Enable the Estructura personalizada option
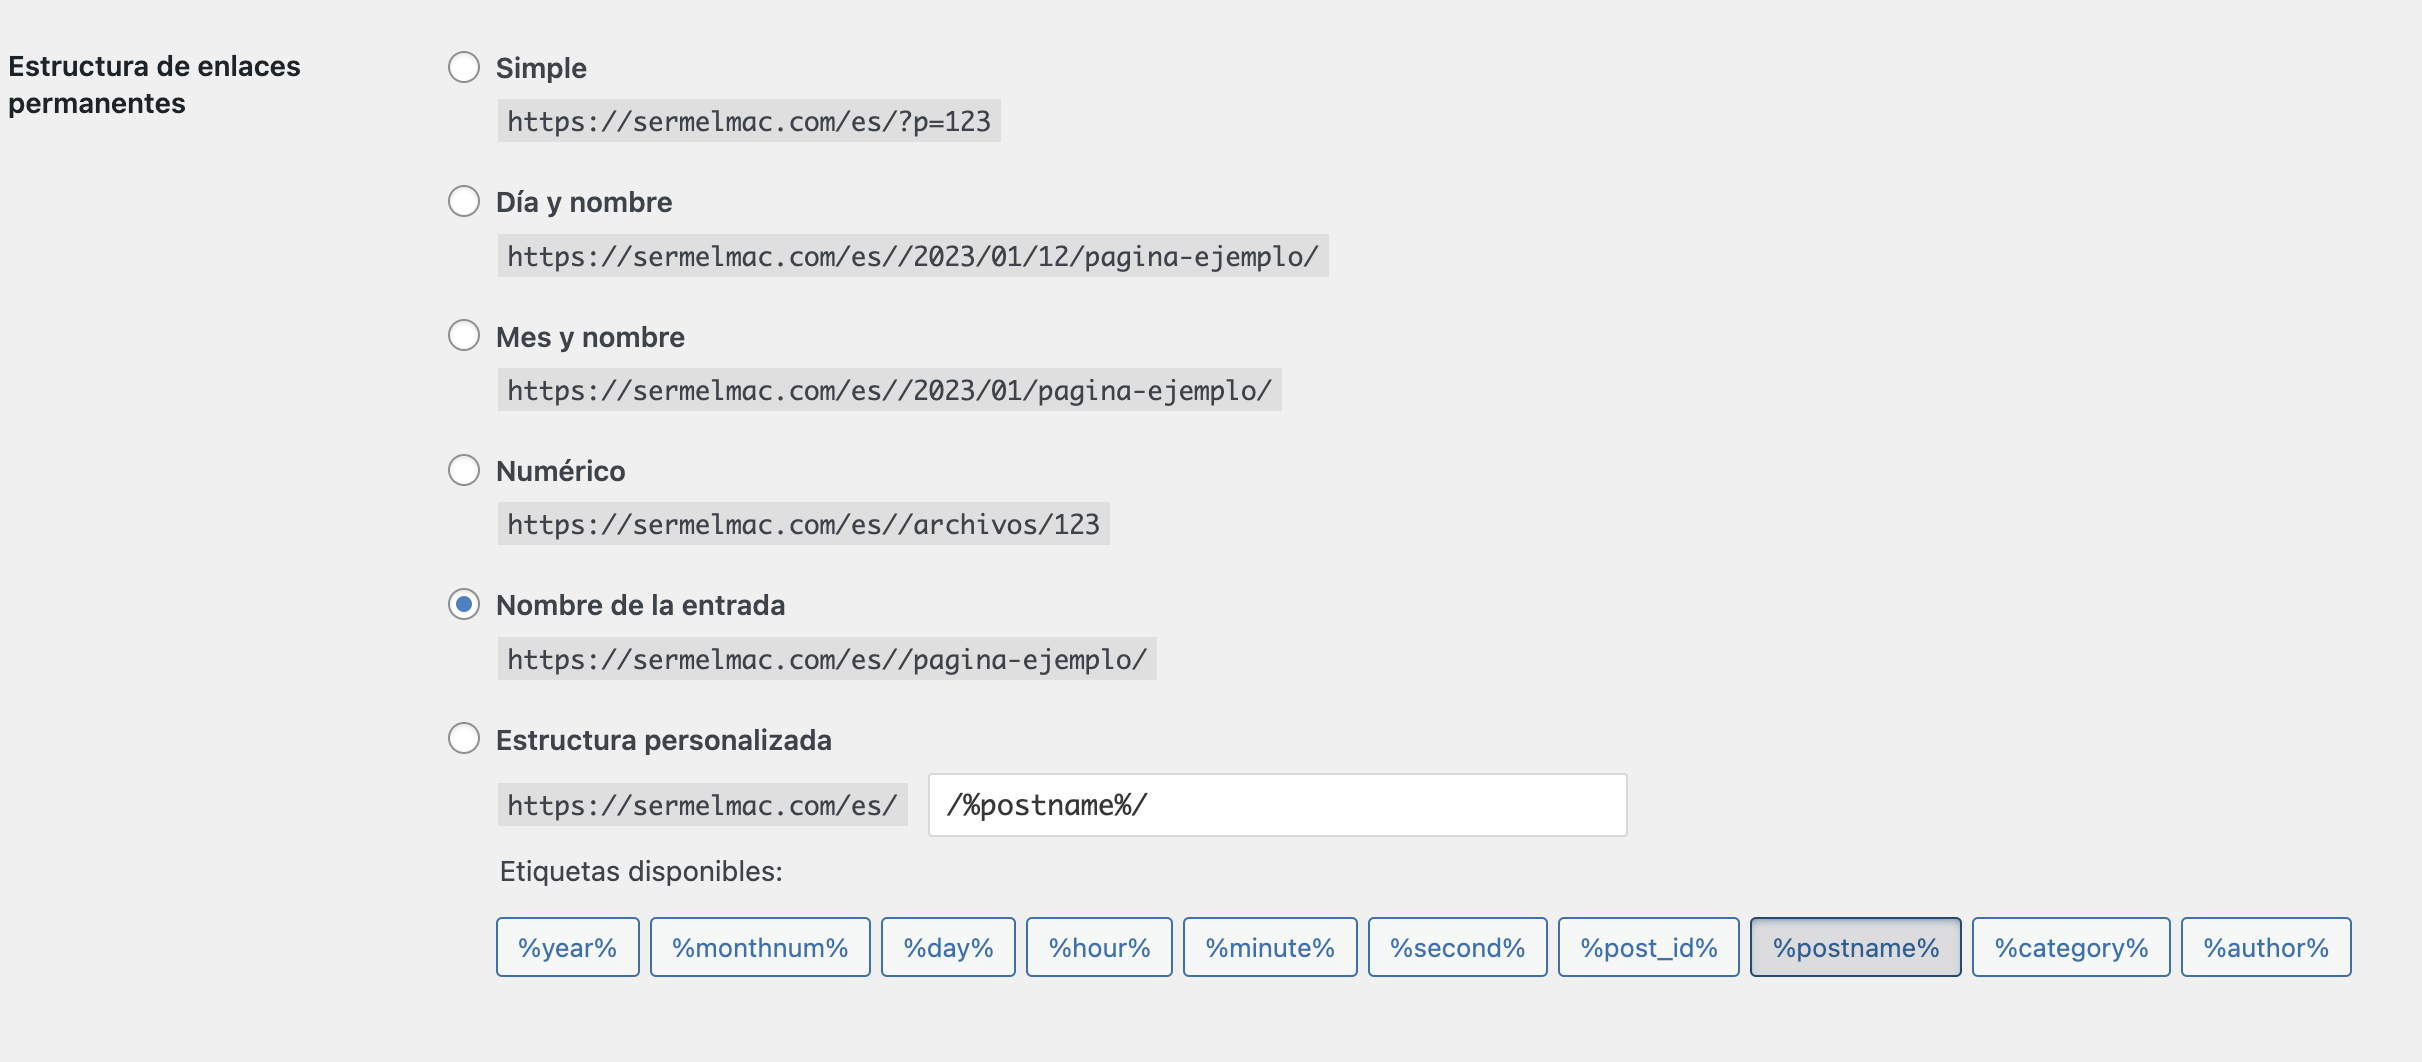This screenshot has width=2422, height=1062. pos(464,739)
